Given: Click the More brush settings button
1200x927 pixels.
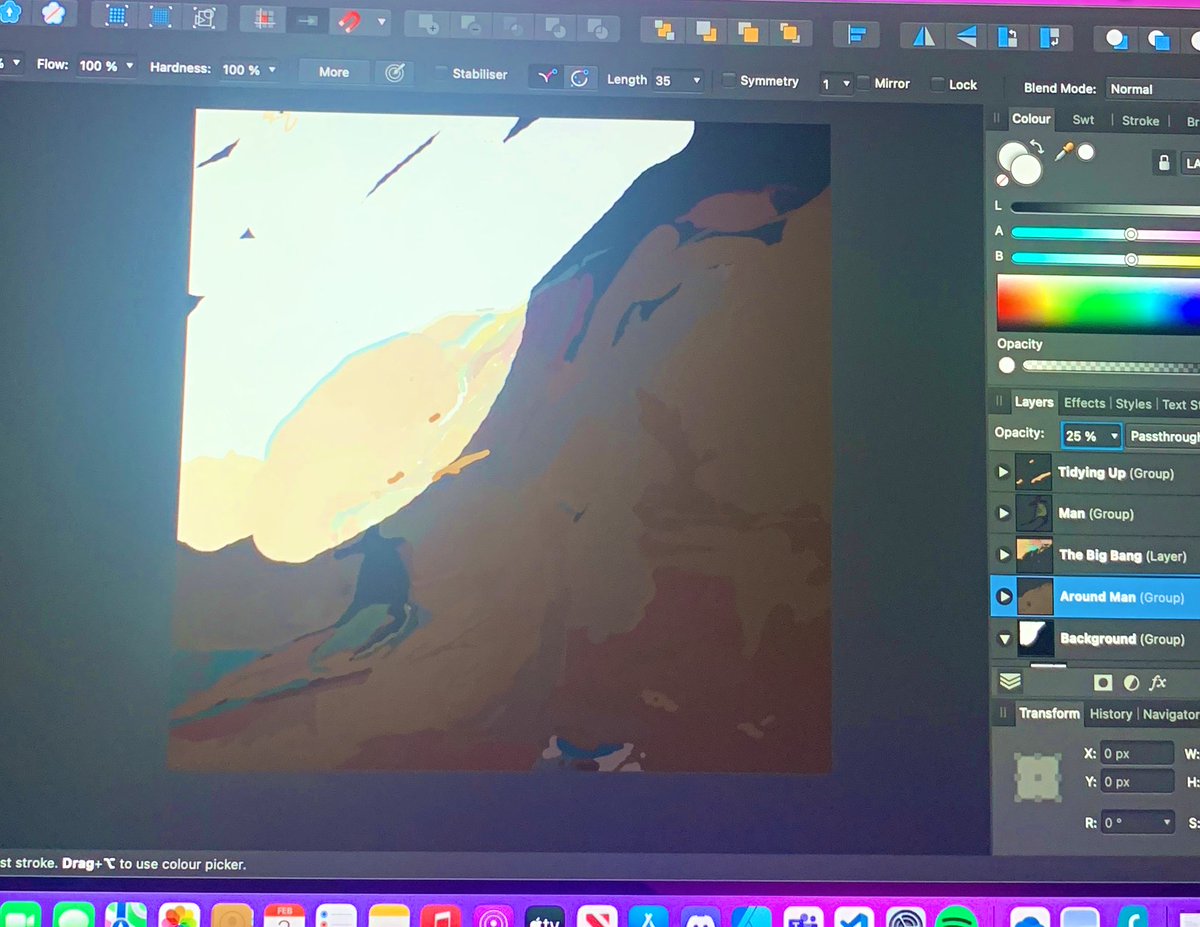Looking at the screenshot, I should 334,72.
